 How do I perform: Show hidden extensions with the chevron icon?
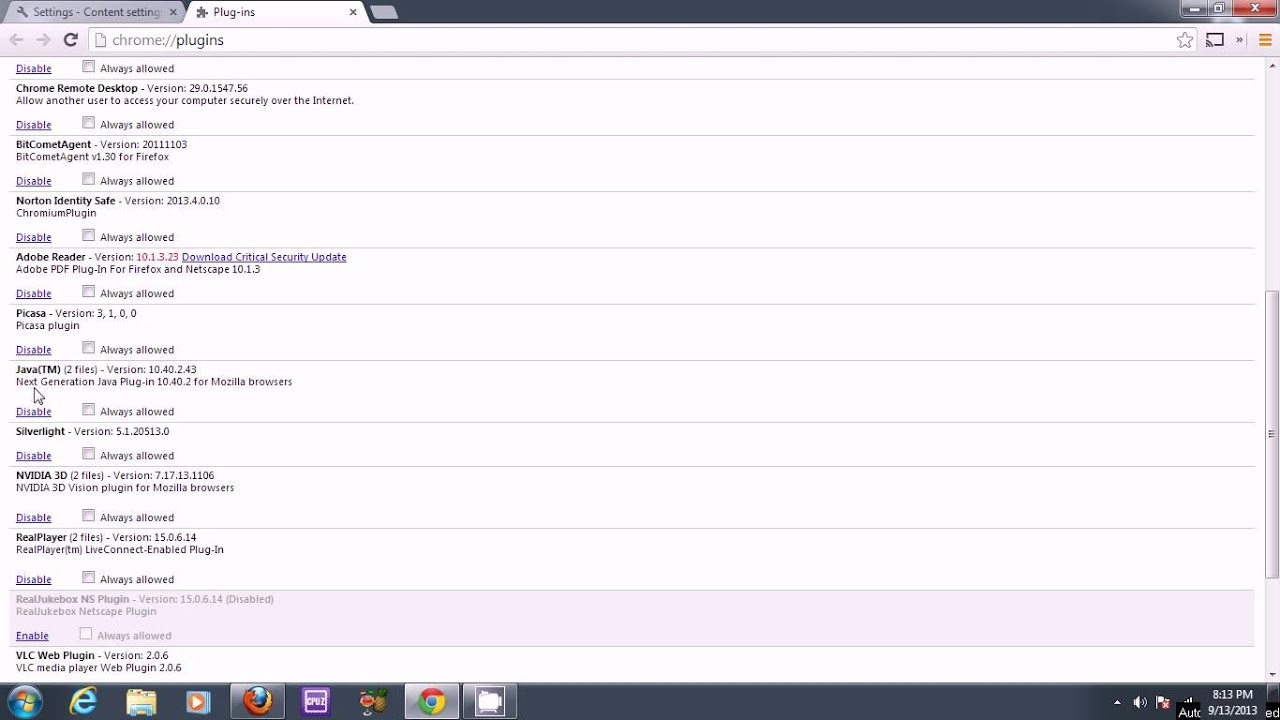pos(1239,40)
